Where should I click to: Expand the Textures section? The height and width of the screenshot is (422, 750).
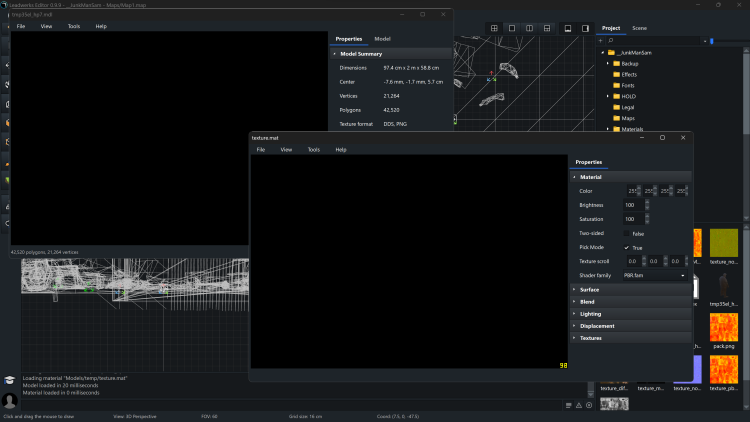pyautogui.click(x=591, y=338)
